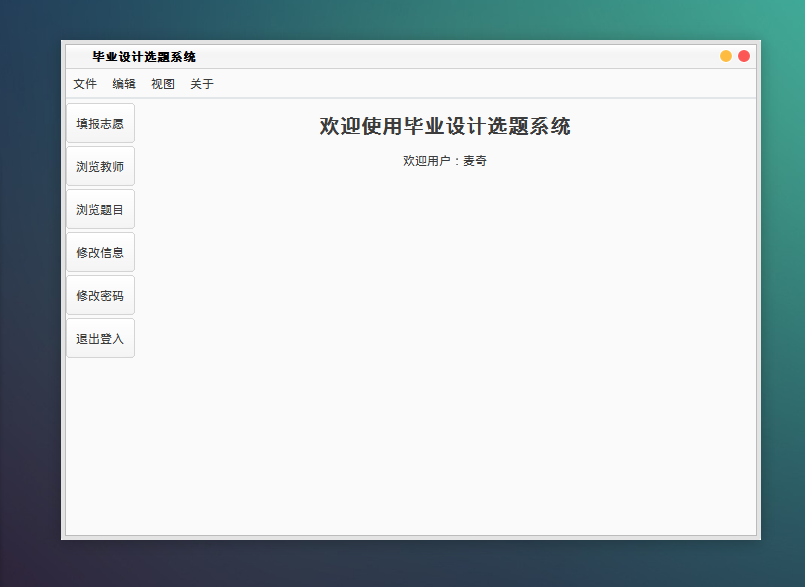Click the 欢迎用户：麦奇 user greeting text
The width and height of the screenshot is (805, 587).
[x=444, y=160]
